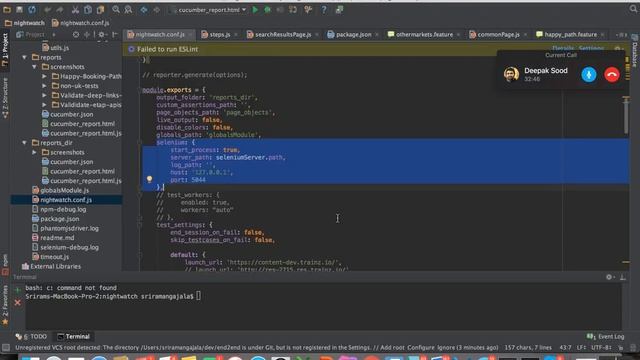Screen dimensions: 640x360
Task: Click the Synchronize refresh icon
Action: click(32, 9)
